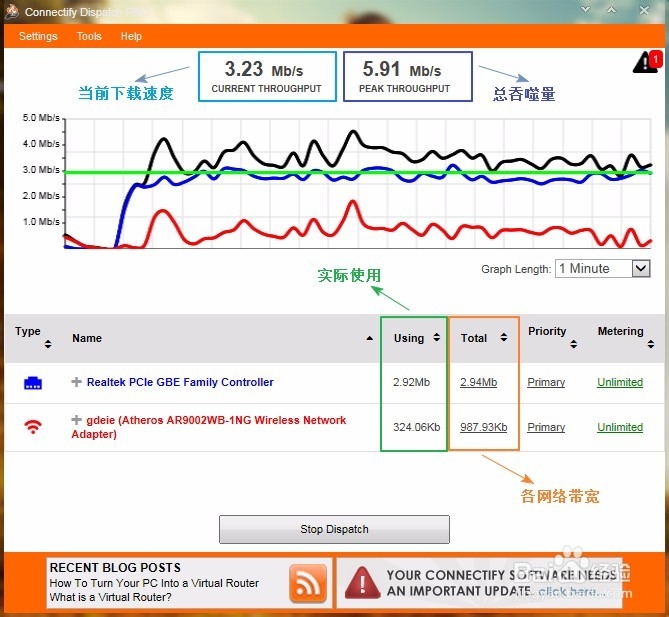Sort by Using column arrows
The width and height of the screenshot is (669, 617).
tap(436, 338)
